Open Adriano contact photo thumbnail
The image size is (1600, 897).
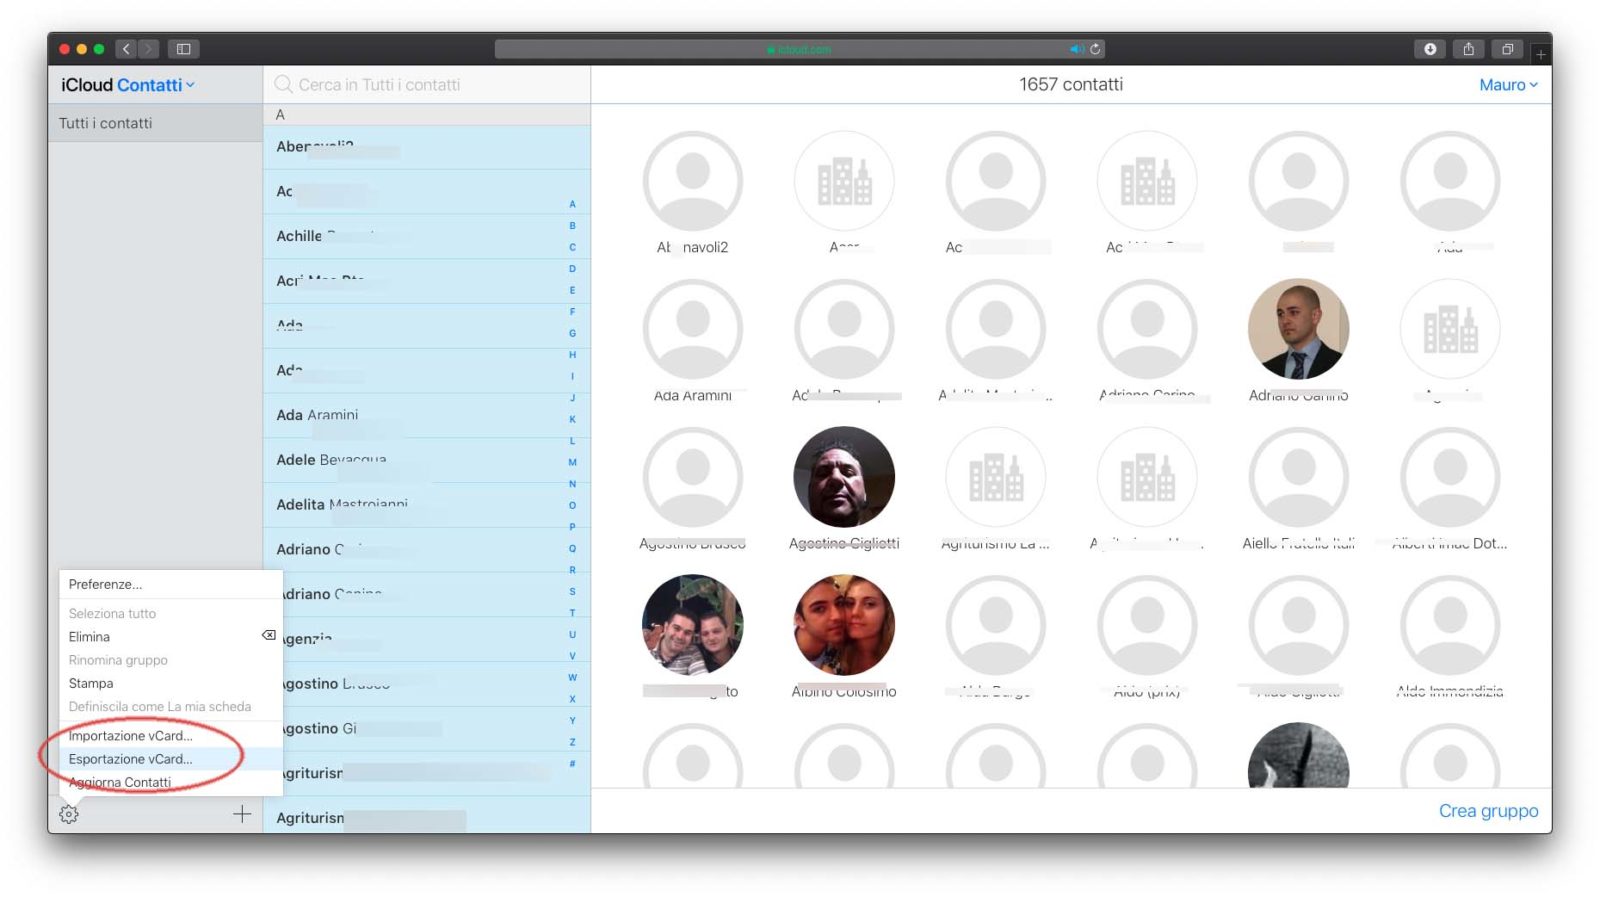1298,329
